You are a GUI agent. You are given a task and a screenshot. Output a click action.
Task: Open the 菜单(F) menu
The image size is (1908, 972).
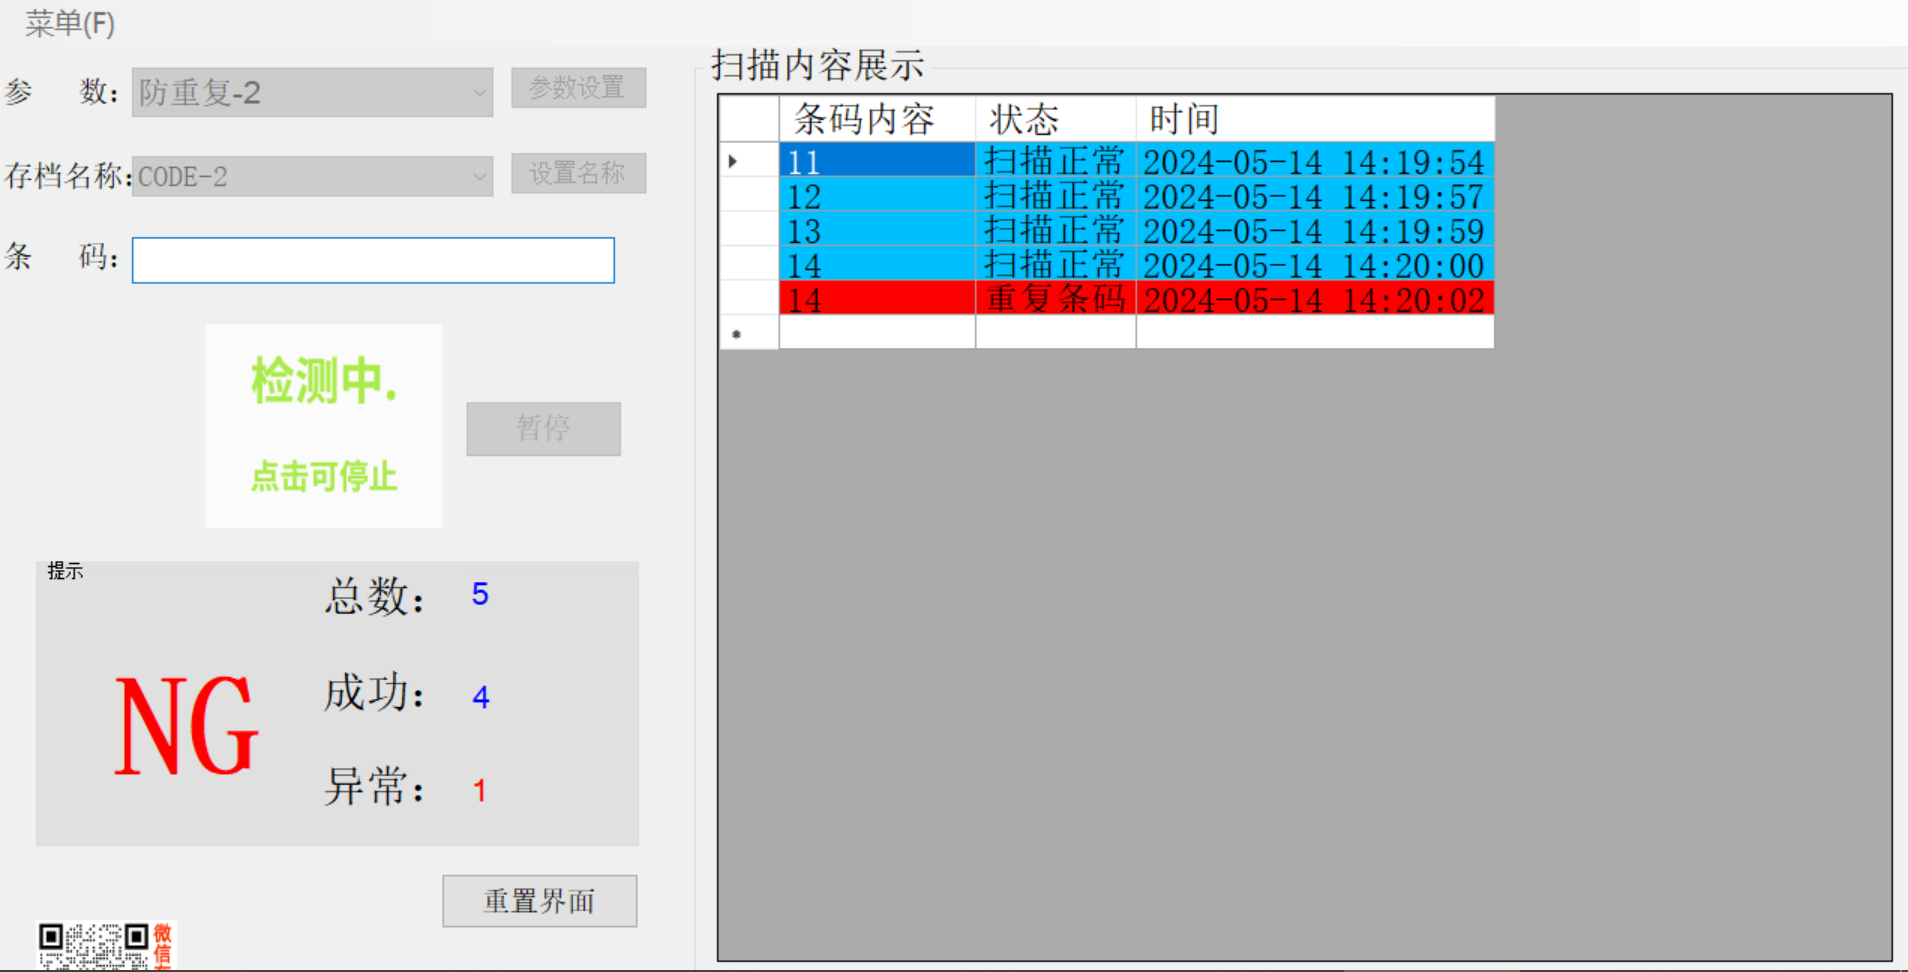pyautogui.click(x=69, y=23)
